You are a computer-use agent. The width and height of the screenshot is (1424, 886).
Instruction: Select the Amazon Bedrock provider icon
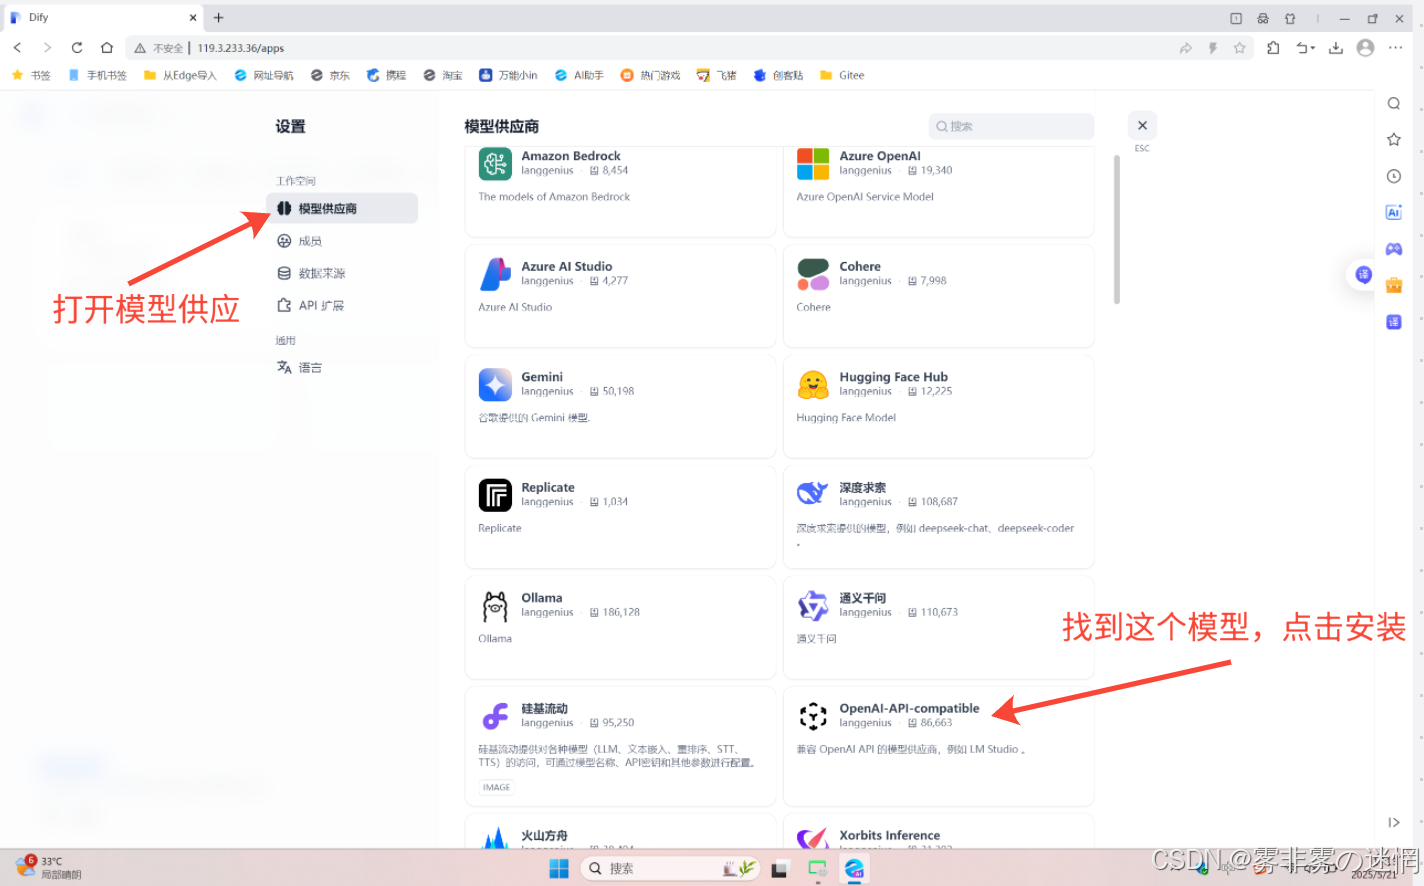[x=495, y=164]
